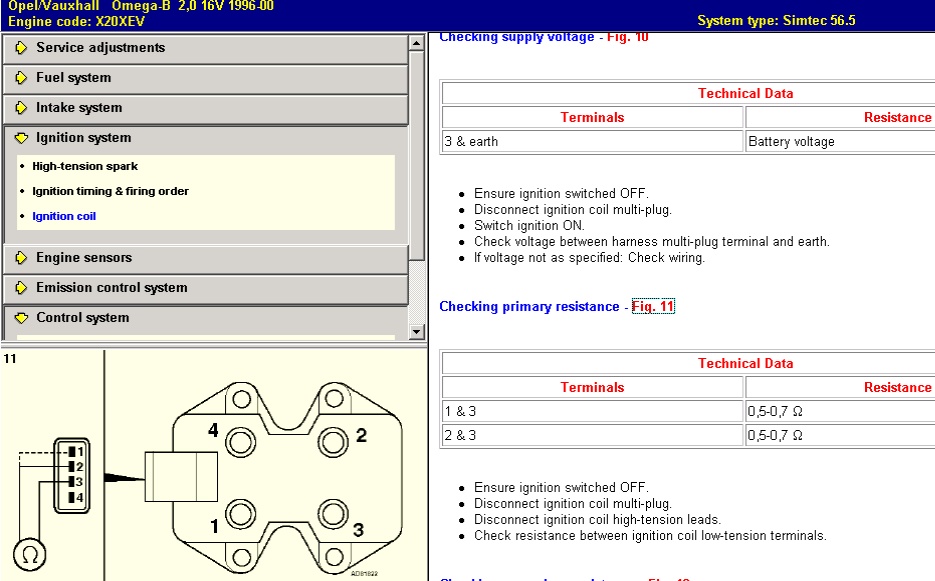Expand the Engine sensors section
The width and height of the screenshot is (935, 581).
[x=205, y=258]
